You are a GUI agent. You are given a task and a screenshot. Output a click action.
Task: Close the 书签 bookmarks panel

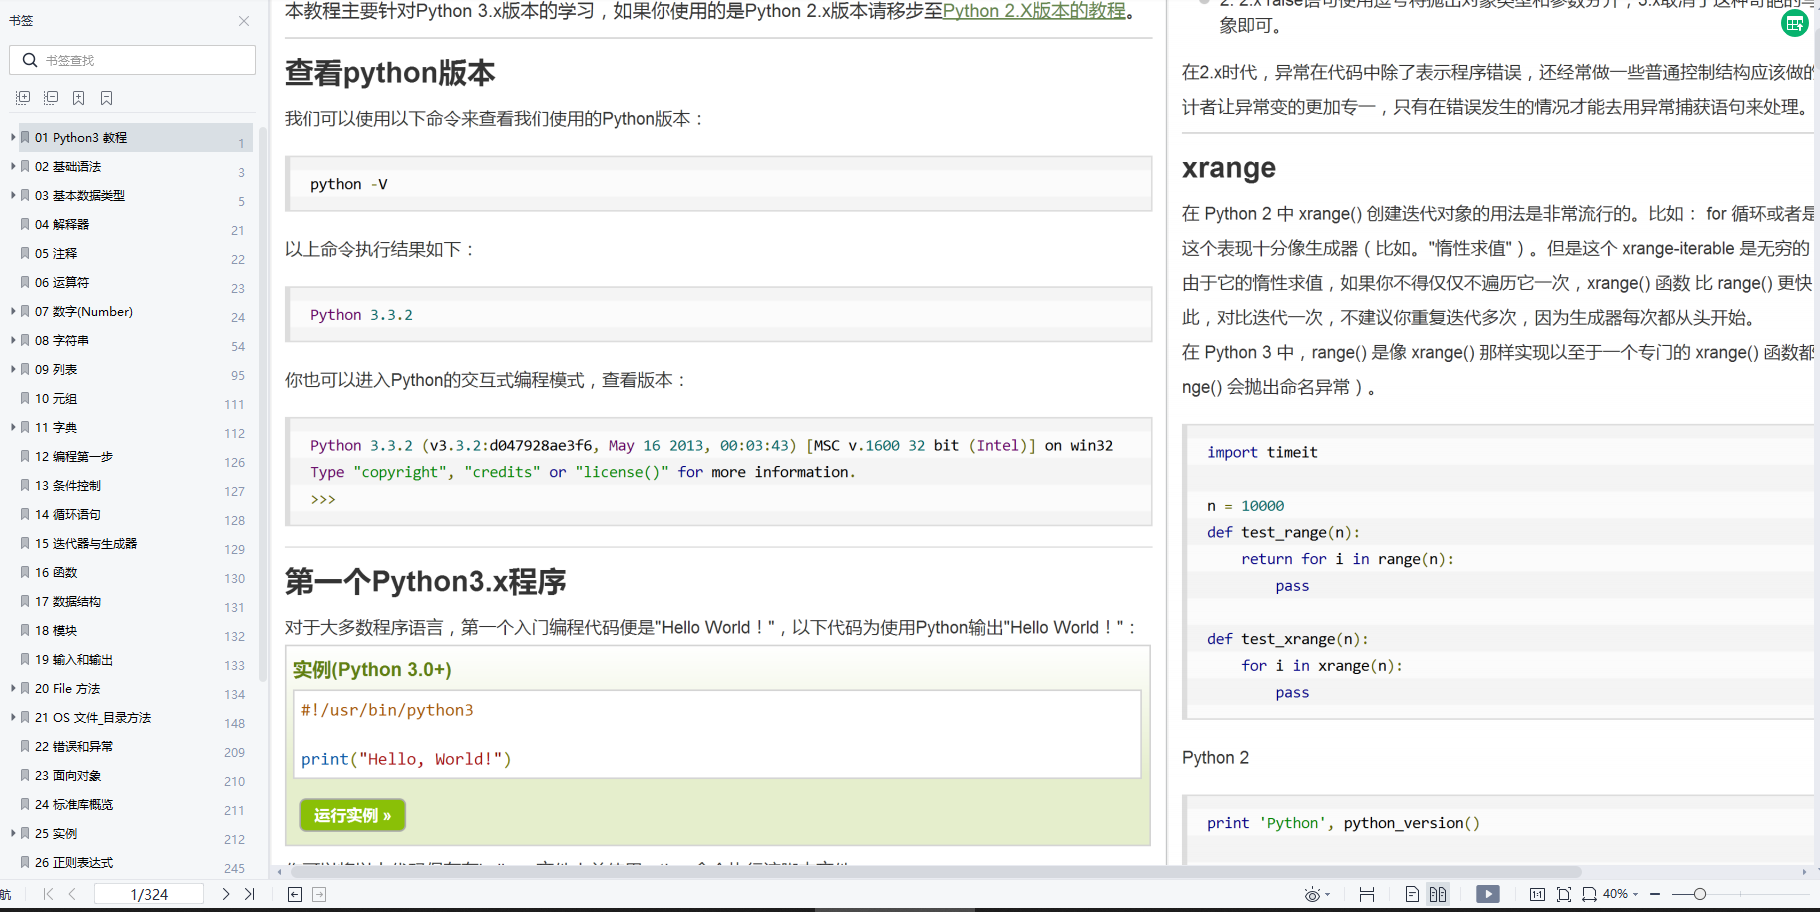pos(244,21)
